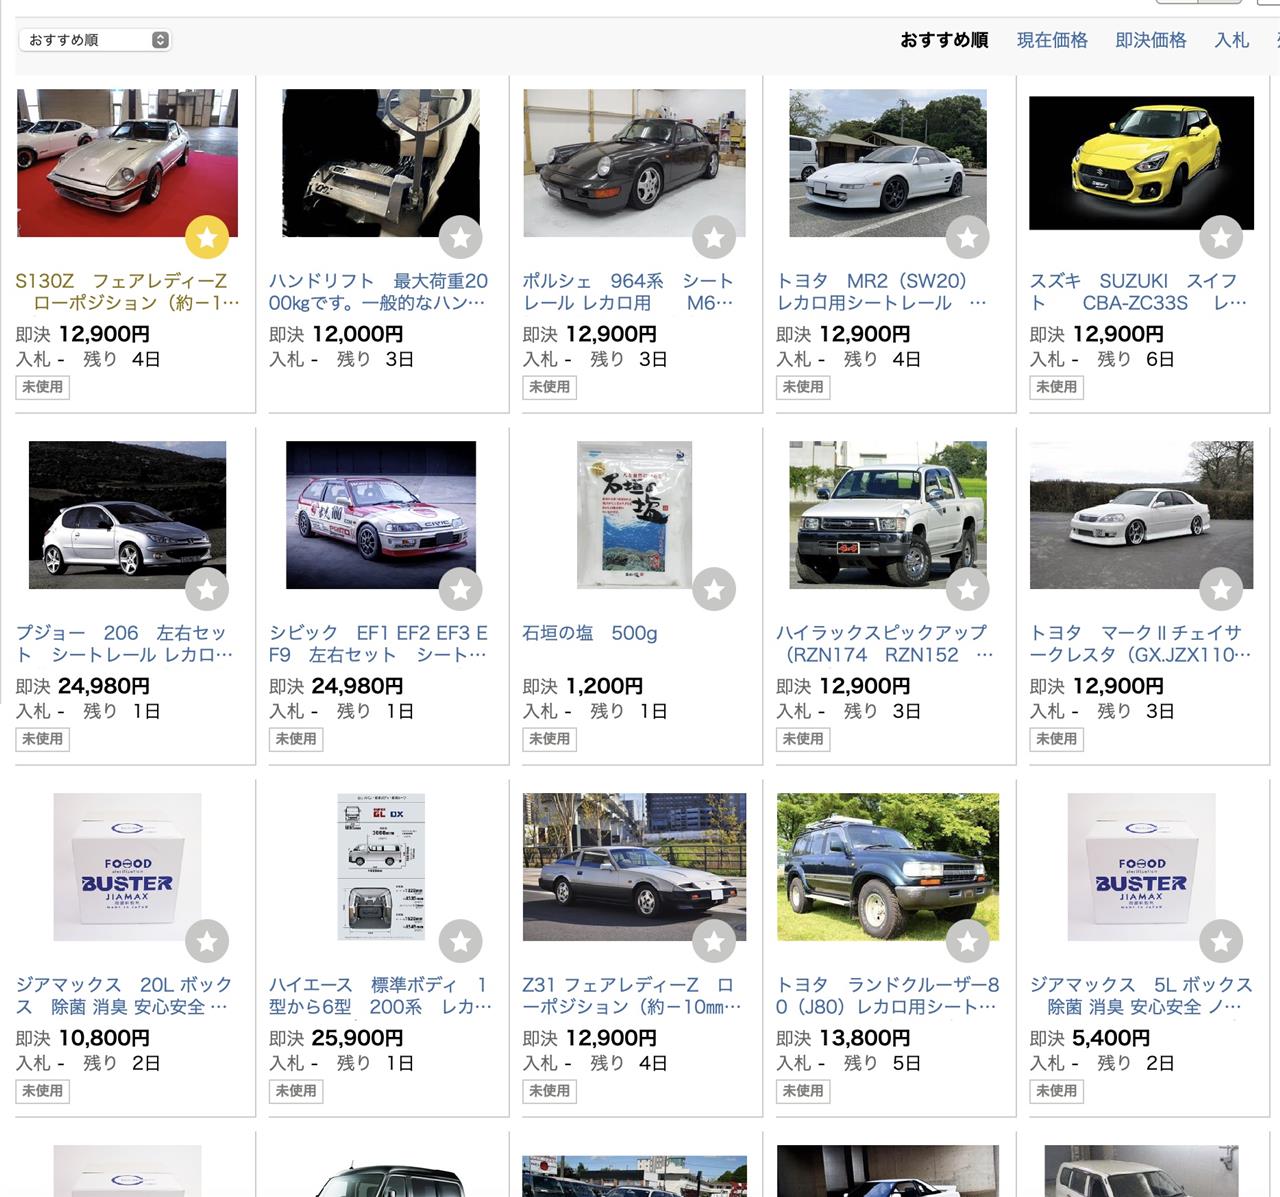Sort by 入札
This screenshot has width=1280, height=1197.
coord(1232,40)
